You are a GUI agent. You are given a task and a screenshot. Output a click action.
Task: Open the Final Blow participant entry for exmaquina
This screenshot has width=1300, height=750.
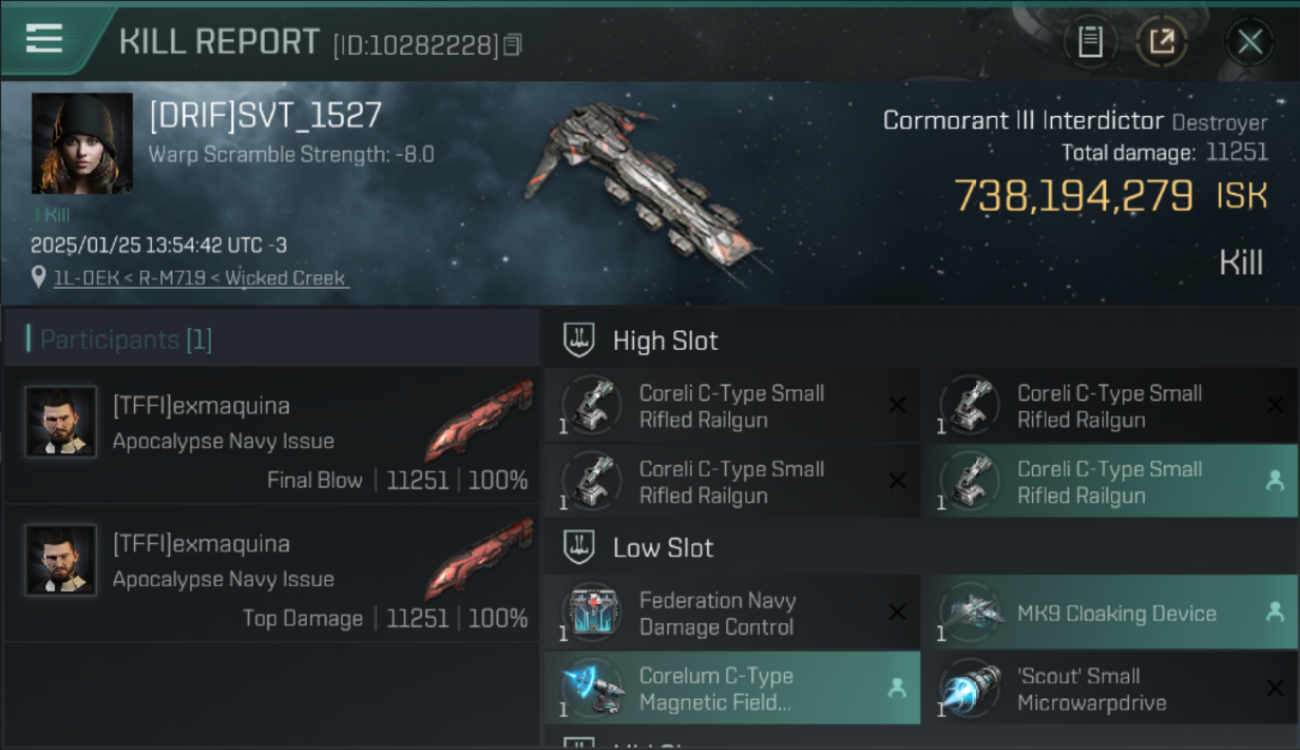[271, 435]
